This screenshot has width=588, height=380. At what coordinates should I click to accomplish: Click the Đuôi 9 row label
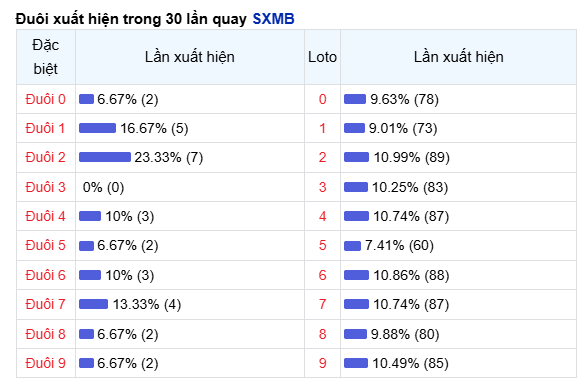point(45,363)
